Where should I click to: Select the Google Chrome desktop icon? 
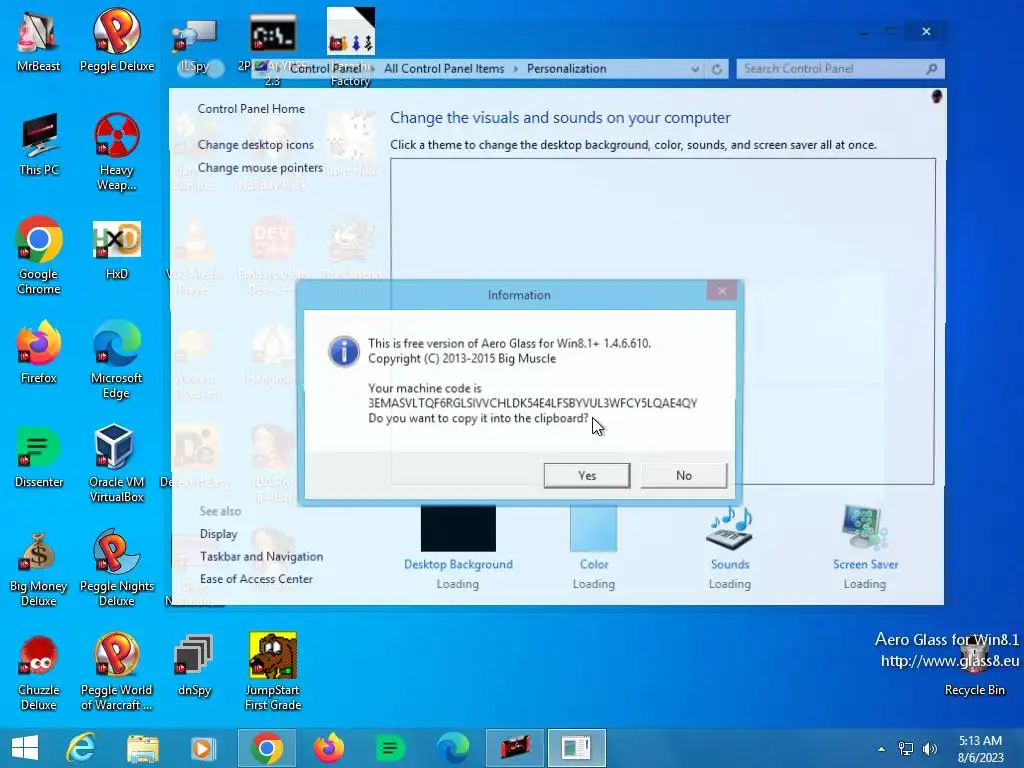coord(39,256)
